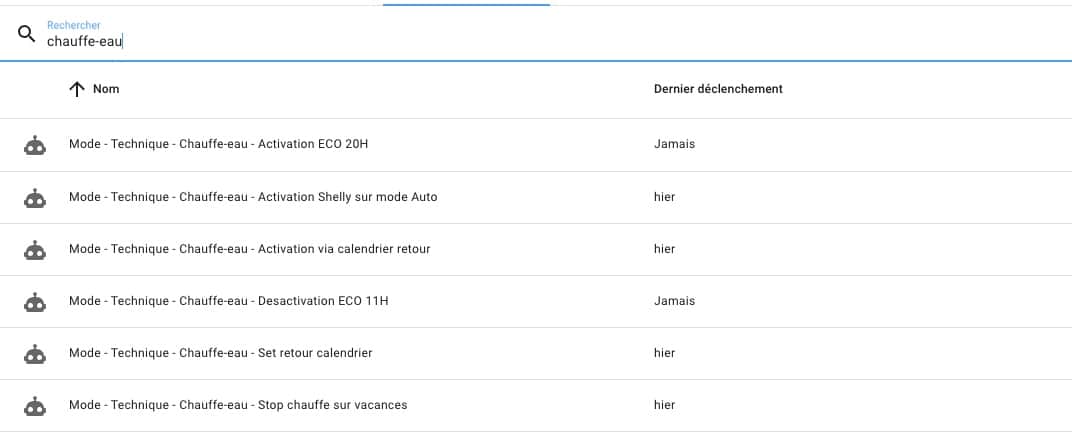Select the active tab underlined at top
Image resolution: width=1072 pixels, height=439 pixels.
(466, 4)
